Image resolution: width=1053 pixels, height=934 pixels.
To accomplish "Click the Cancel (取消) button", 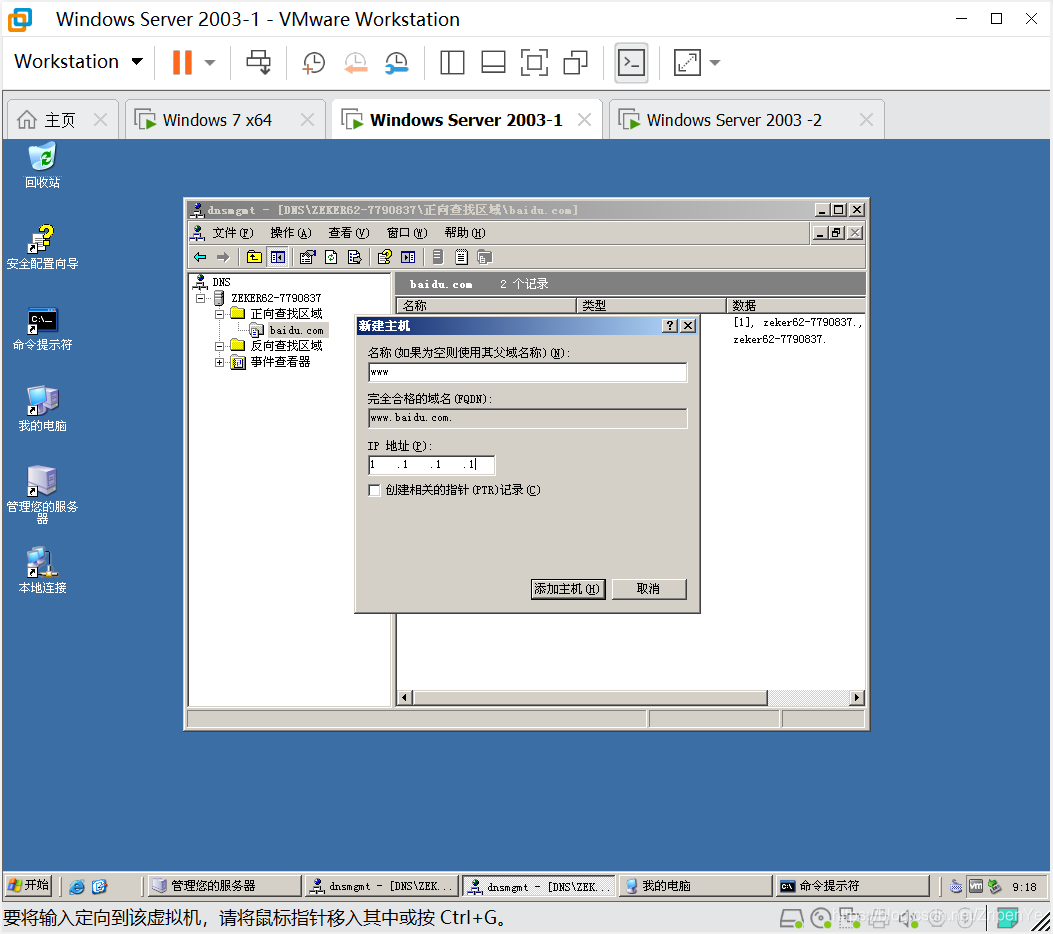I will pyautogui.click(x=649, y=589).
